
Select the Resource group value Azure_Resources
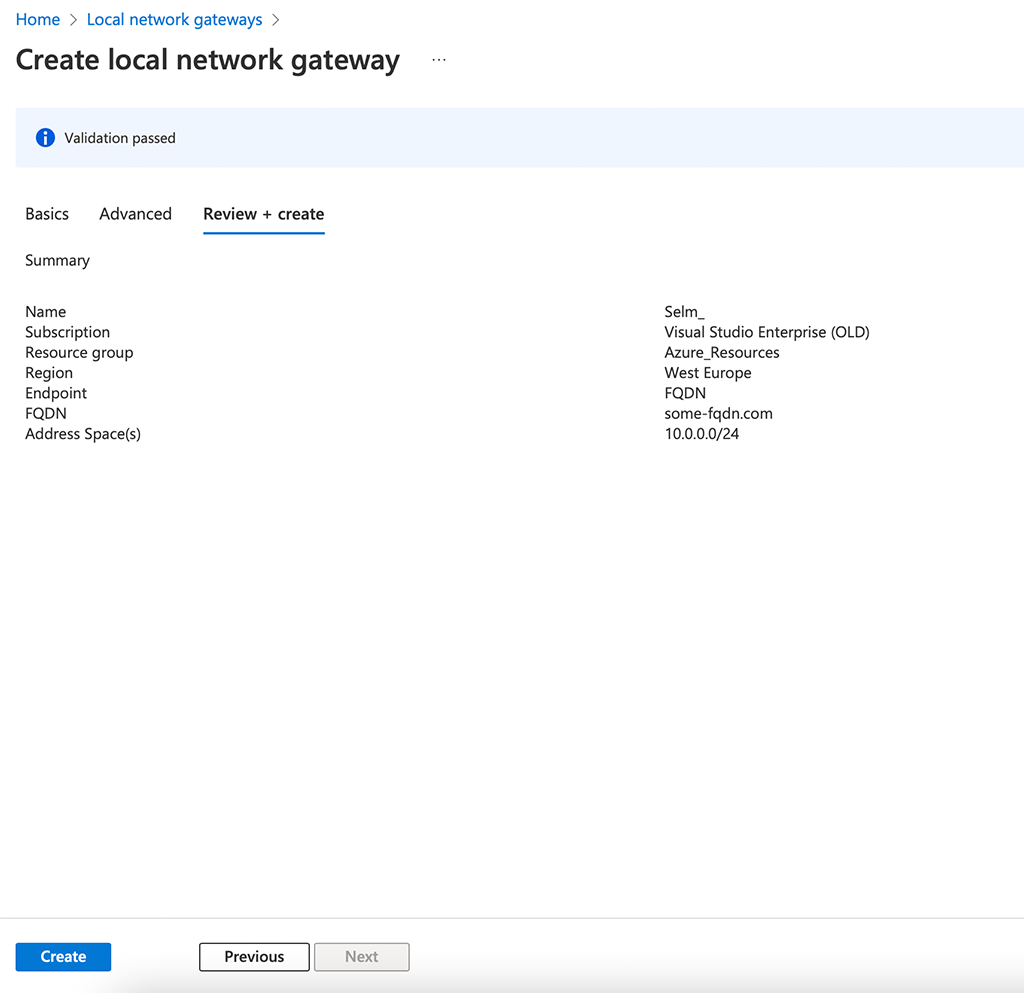pos(721,352)
